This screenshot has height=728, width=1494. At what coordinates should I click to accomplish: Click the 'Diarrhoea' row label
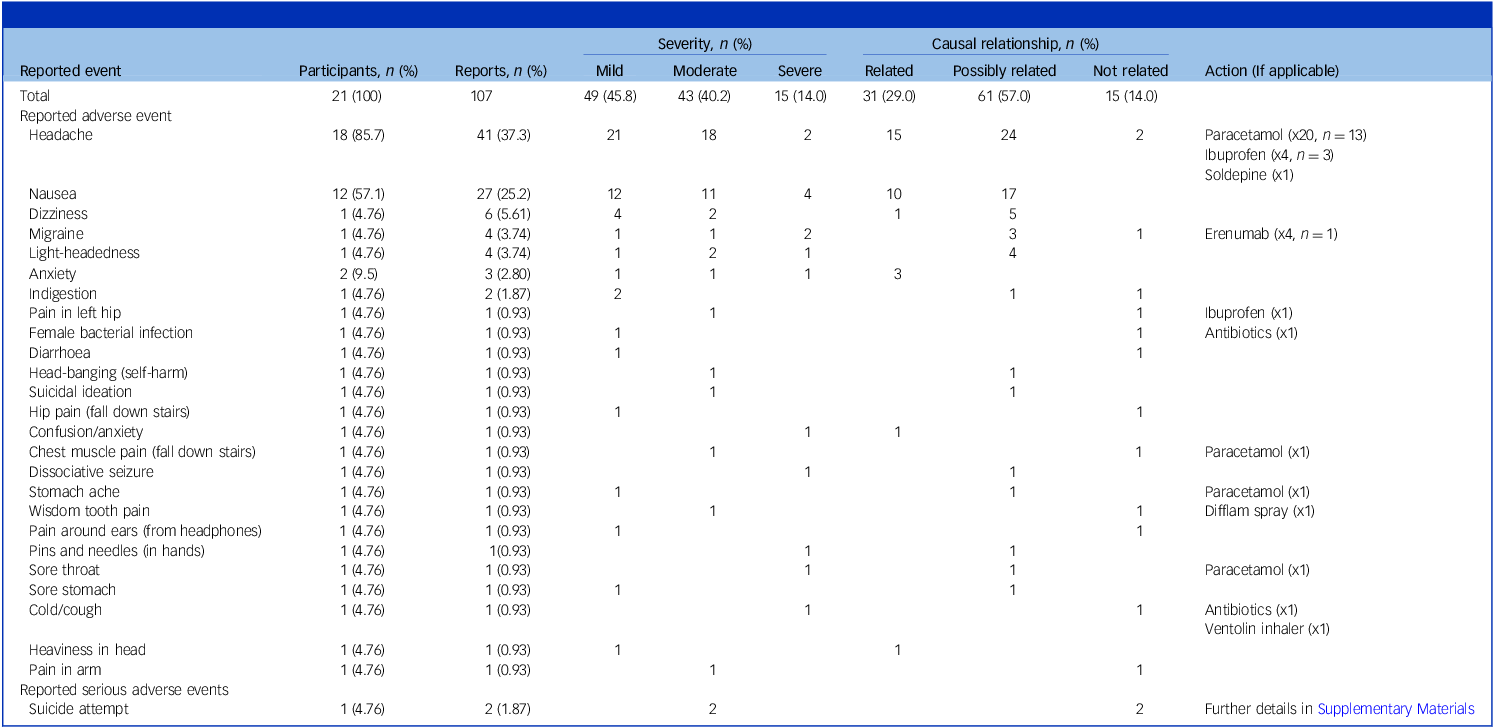click(59, 352)
